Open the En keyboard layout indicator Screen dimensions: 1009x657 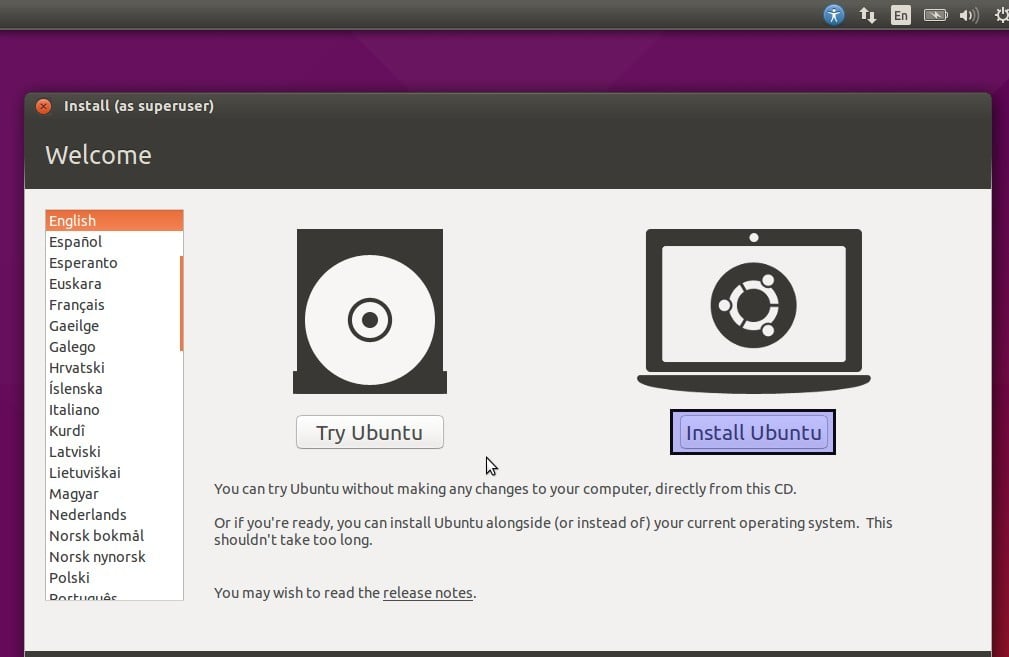[900, 15]
